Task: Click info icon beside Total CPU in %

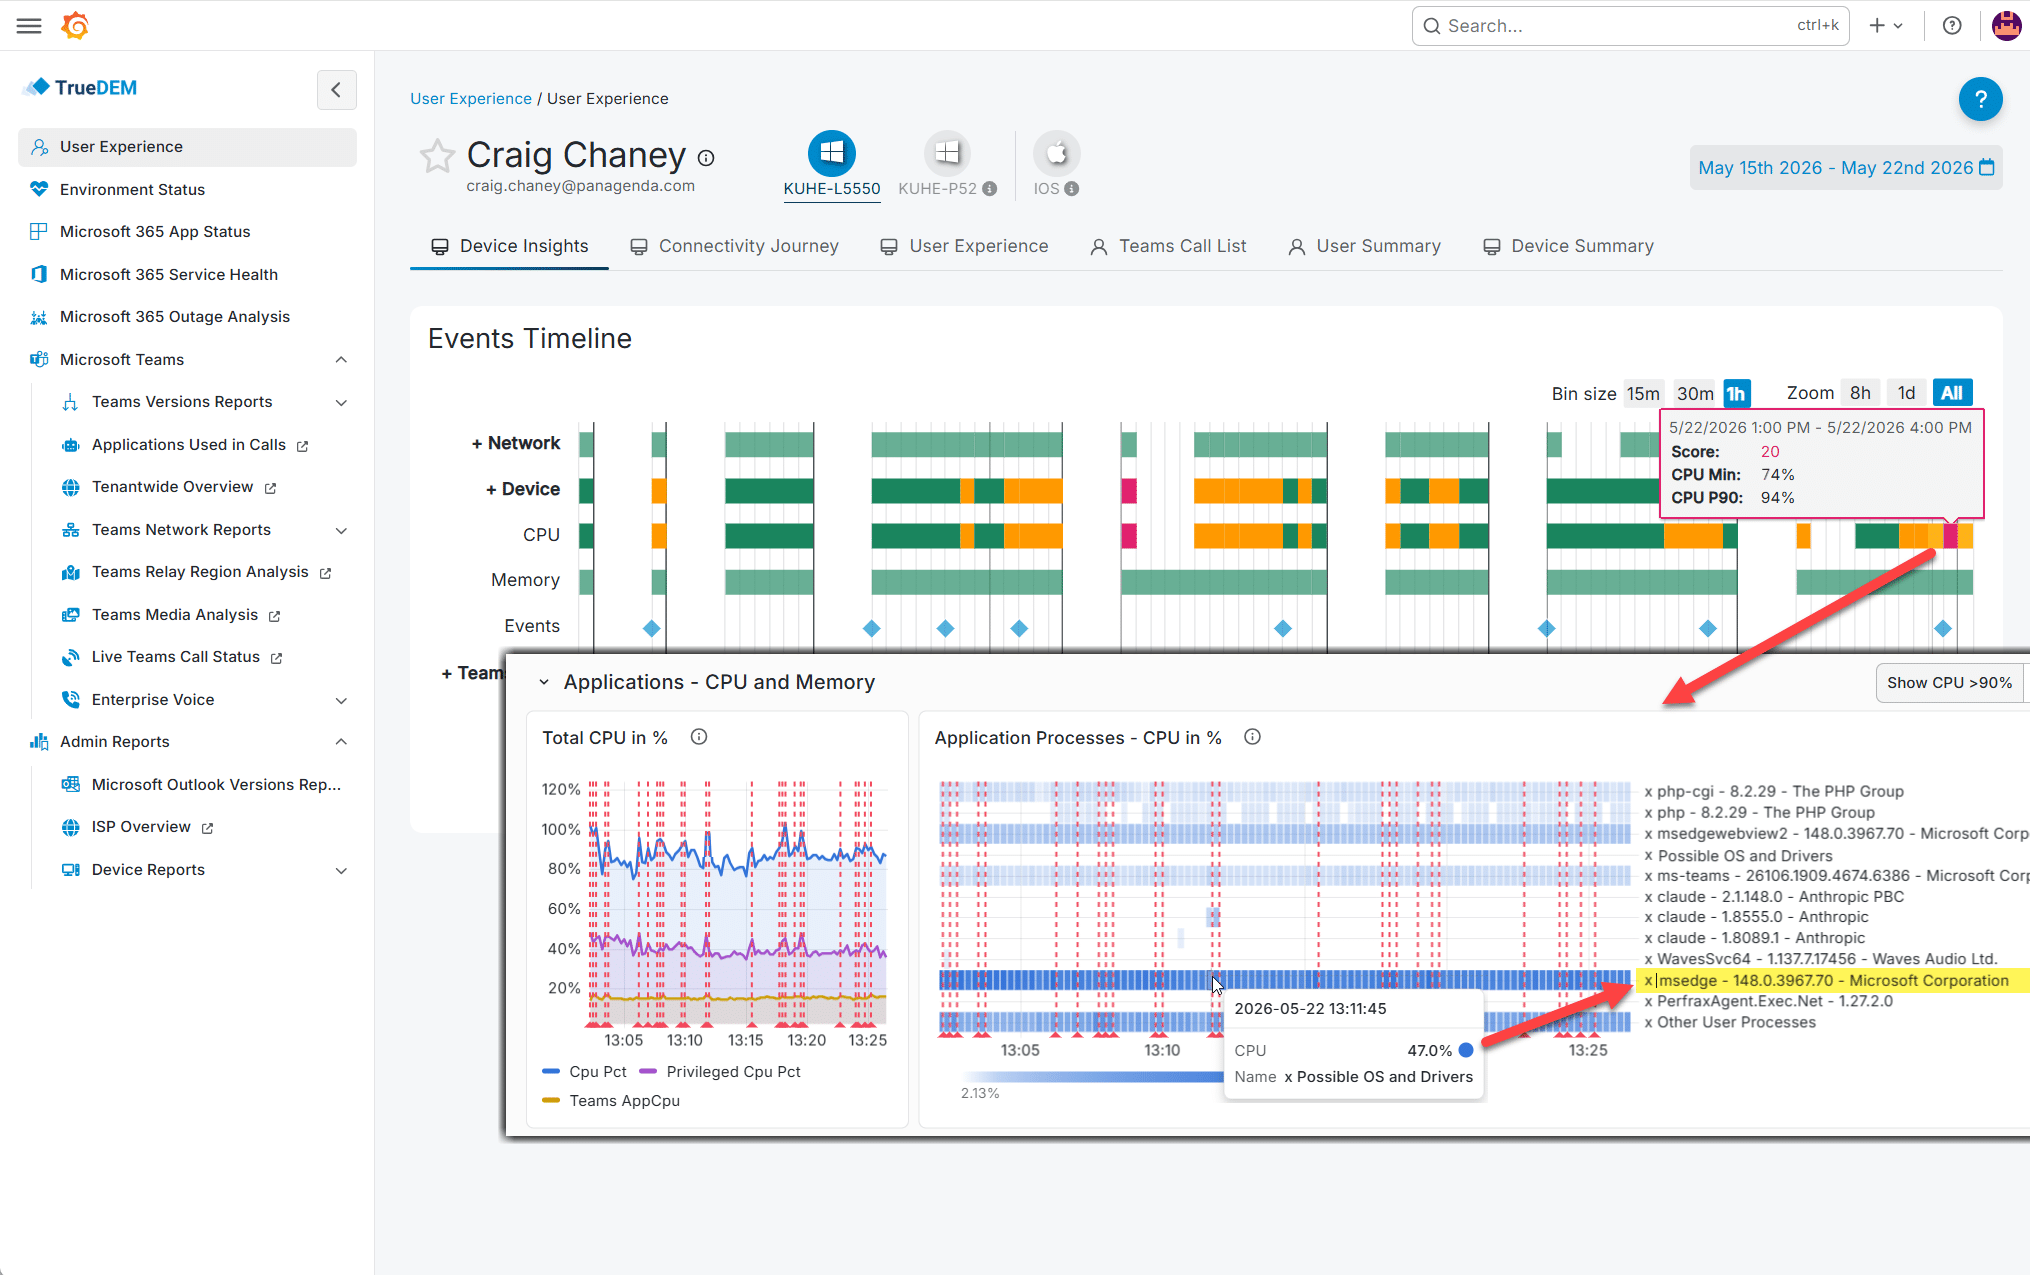Action: (699, 737)
